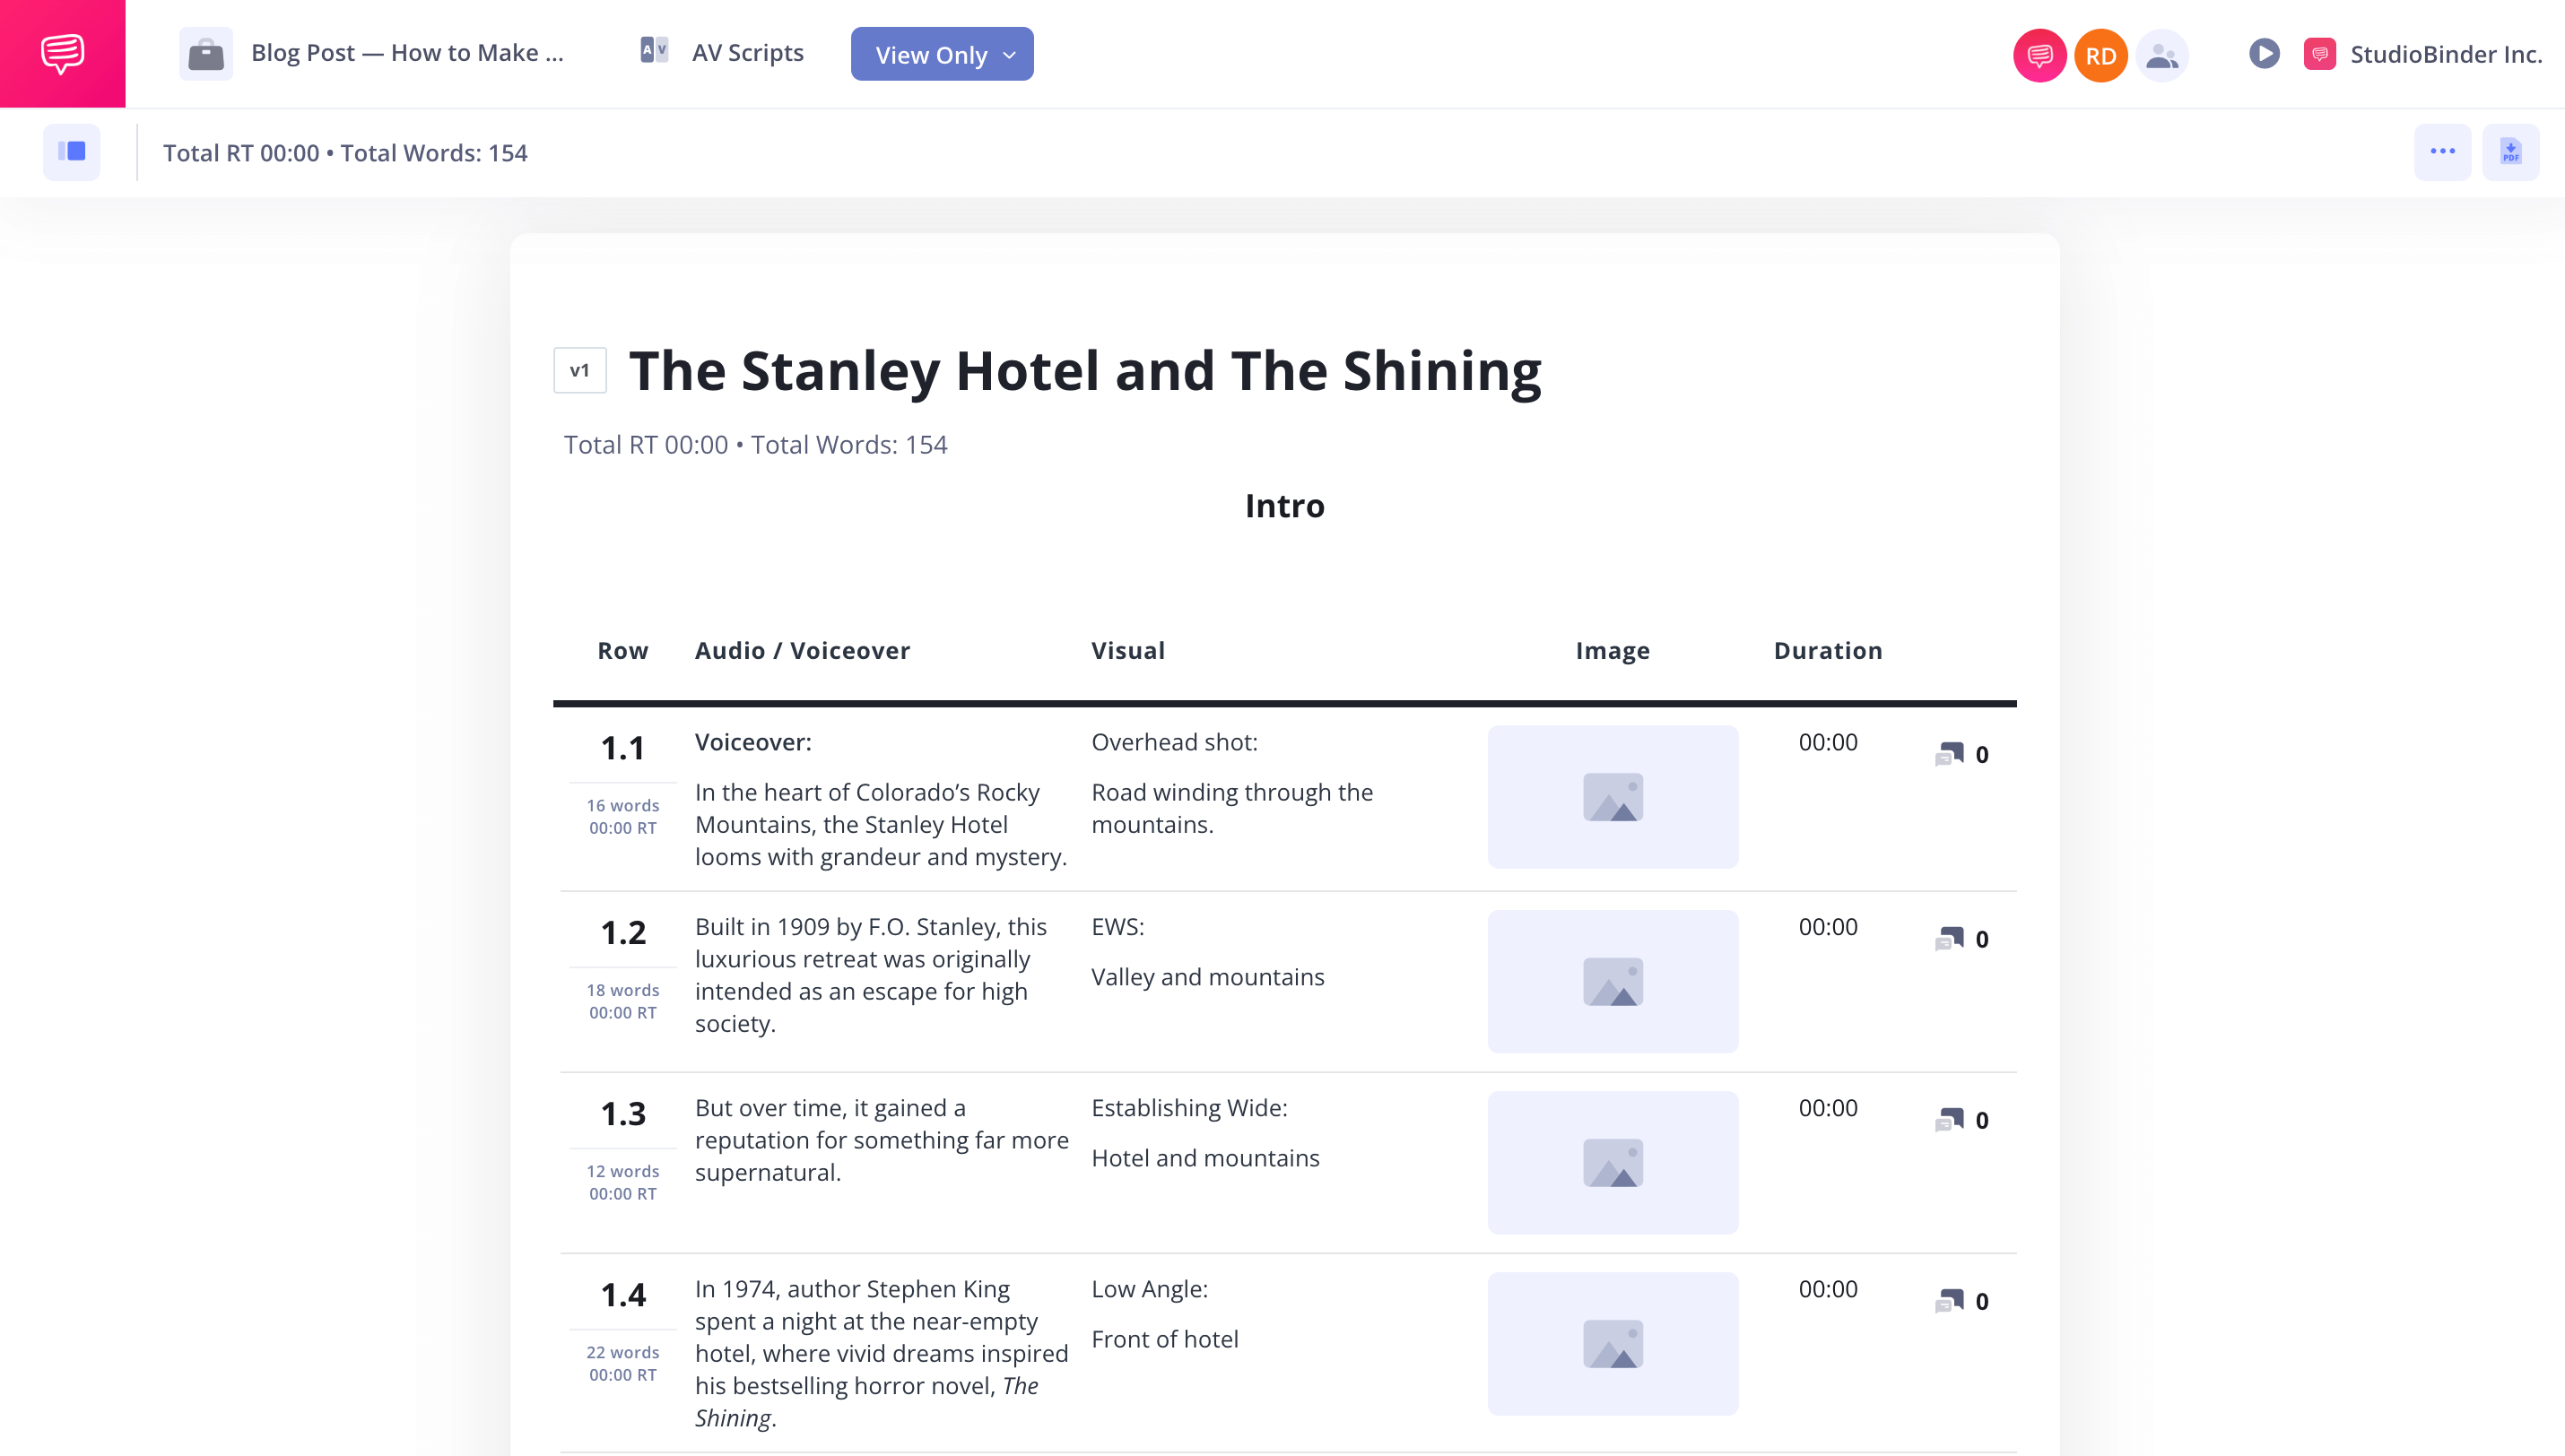Click the three-dot overflow menu icon

click(2441, 152)
